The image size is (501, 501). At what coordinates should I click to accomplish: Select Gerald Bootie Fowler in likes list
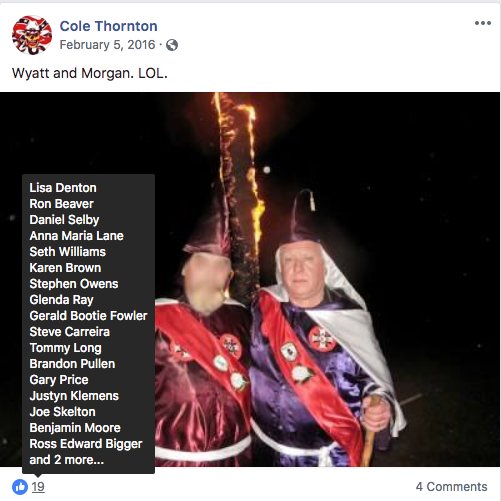click(x=88, y=316)
